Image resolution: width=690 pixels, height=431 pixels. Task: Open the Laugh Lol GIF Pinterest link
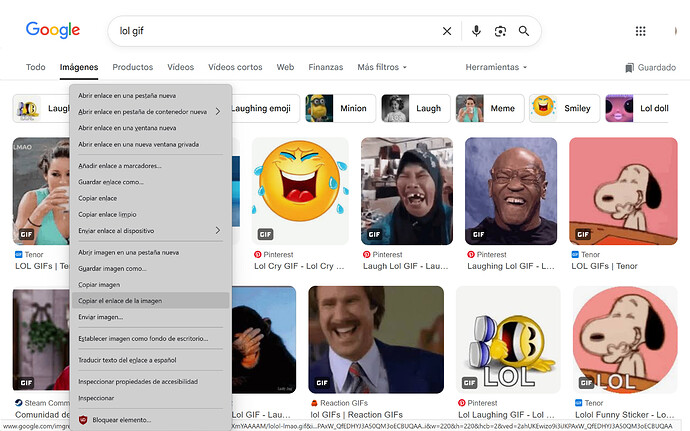click(x=405, y=266)
